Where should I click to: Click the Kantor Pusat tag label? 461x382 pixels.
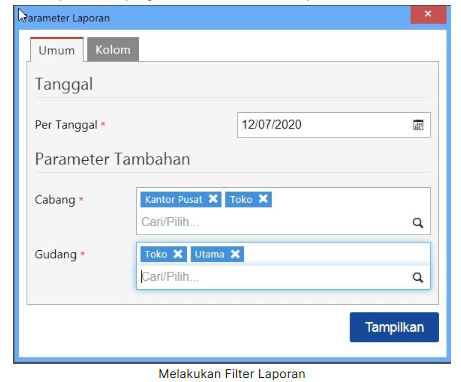click(x=174, y=199)
